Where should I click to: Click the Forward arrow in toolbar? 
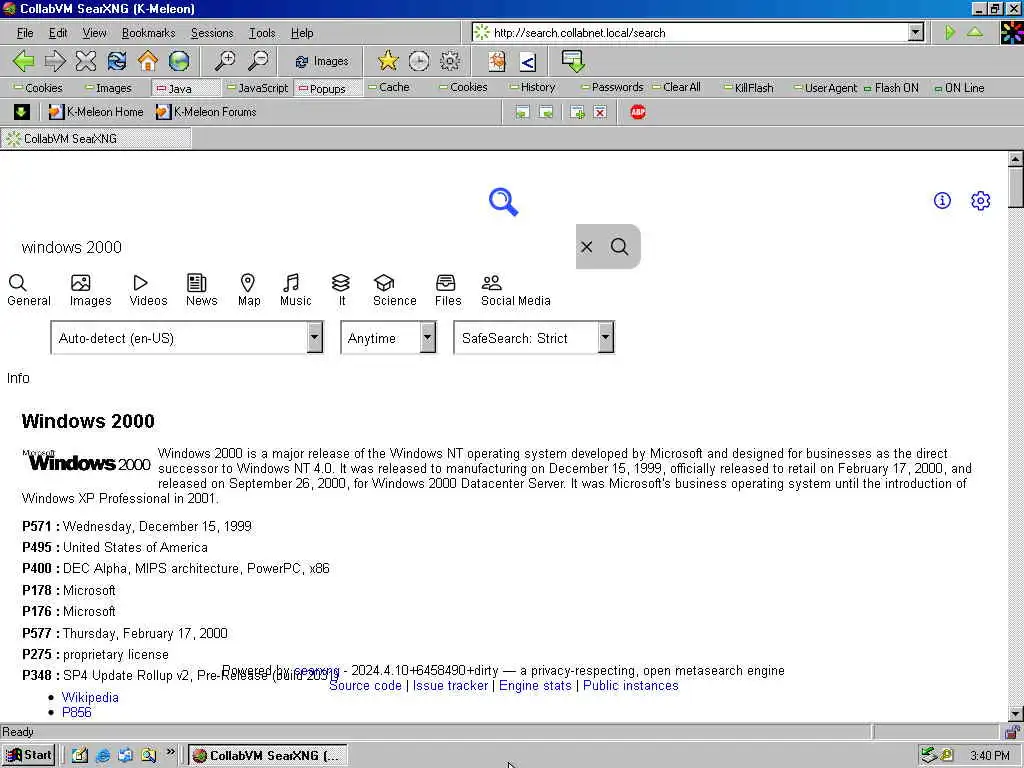tap(55, 61)
